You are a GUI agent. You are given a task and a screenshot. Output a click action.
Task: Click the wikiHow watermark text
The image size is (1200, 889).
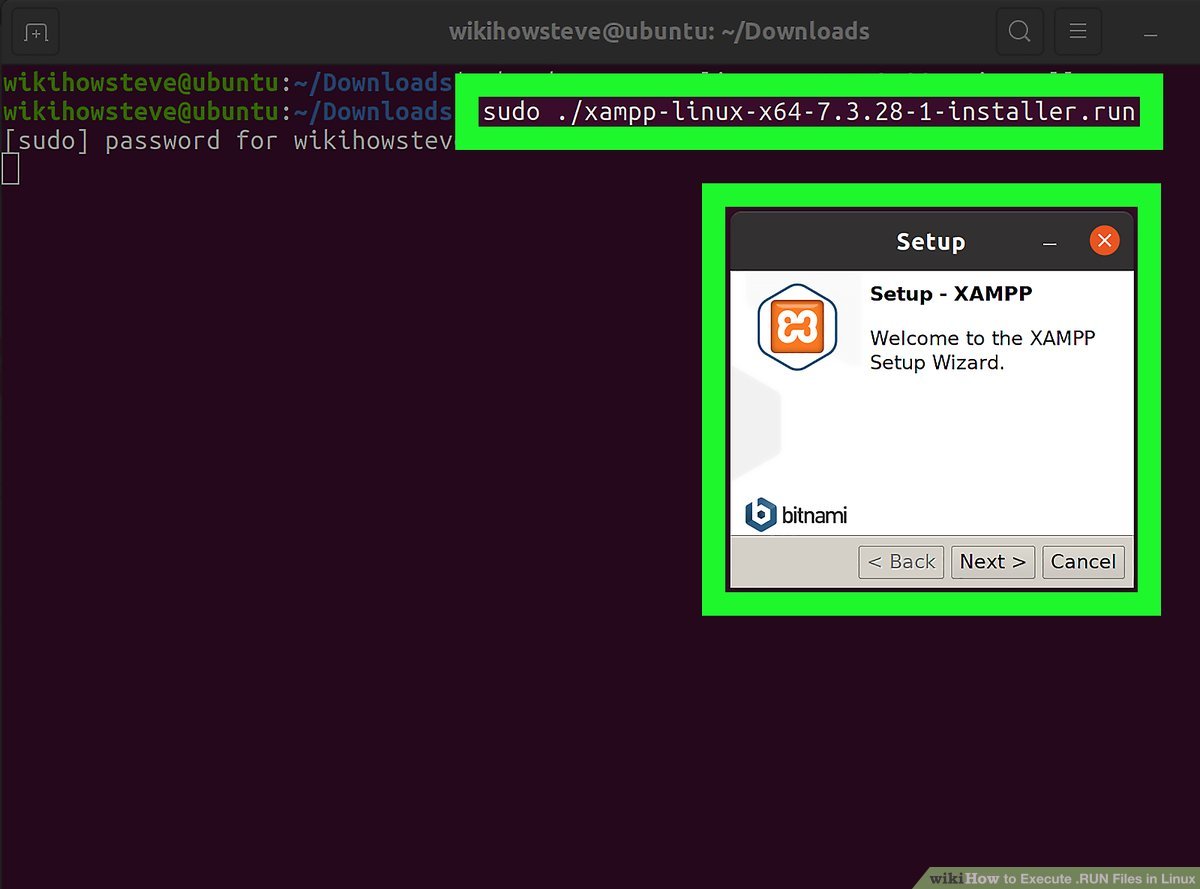(x=1060, y=878)
